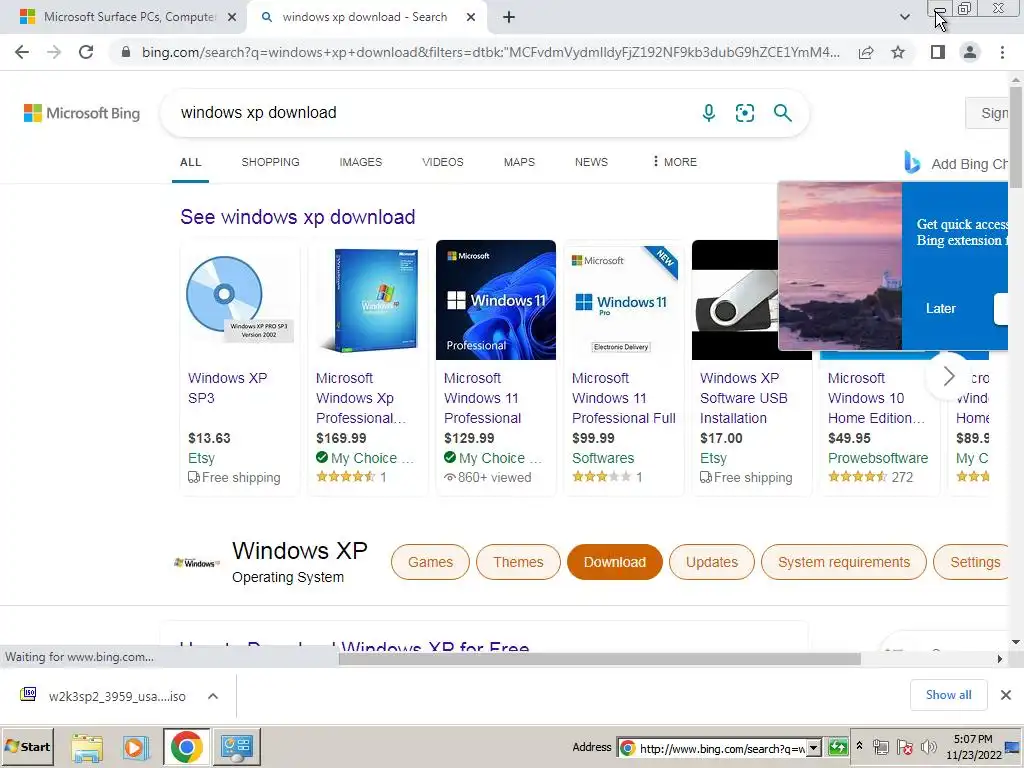Click the Bing search text box
Image resolution: width=1024 pixels, height=768 pixels.
(x=431, y=113)
